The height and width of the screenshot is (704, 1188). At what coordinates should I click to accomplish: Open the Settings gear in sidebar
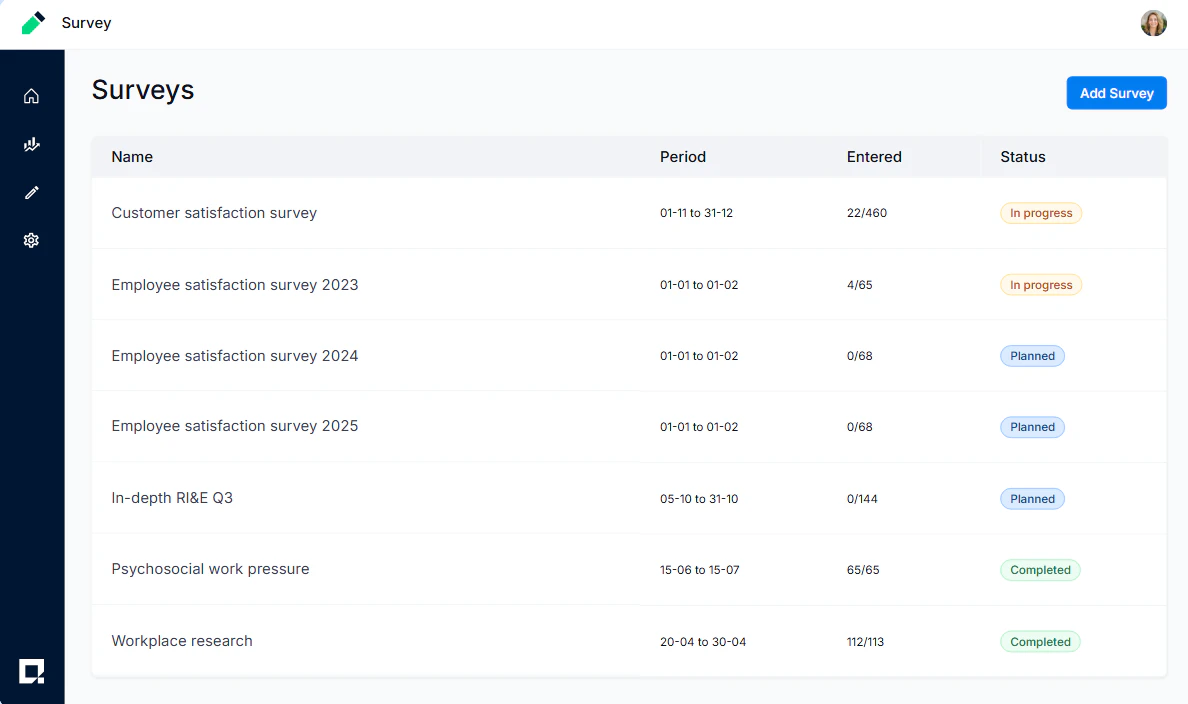[x=31, y=240]
